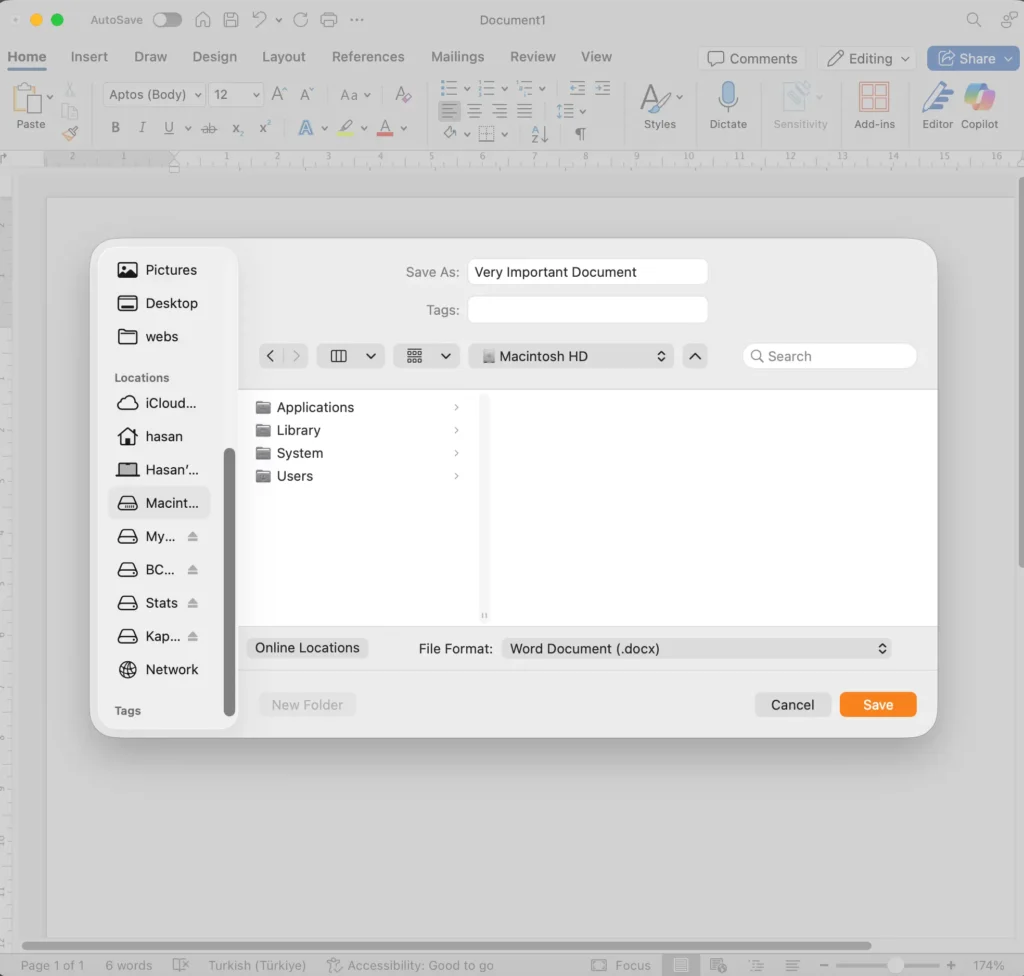
Task: Toggle the AutoSave switch
Action: coord(167,19)
